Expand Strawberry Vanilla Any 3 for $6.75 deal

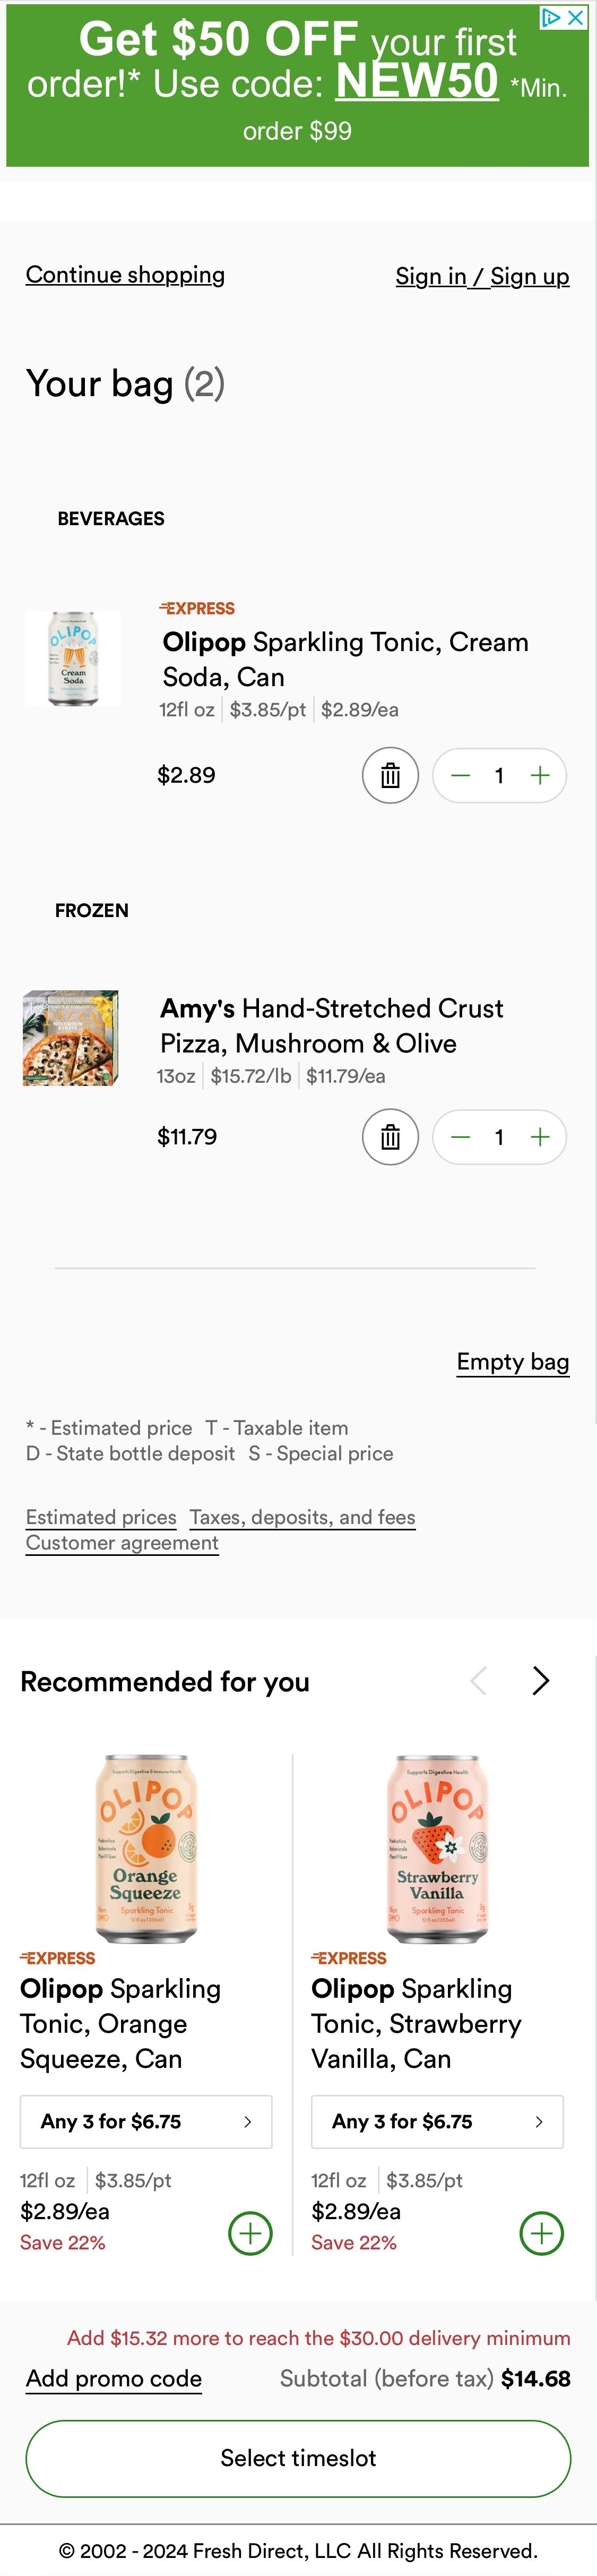point(437,2121)
